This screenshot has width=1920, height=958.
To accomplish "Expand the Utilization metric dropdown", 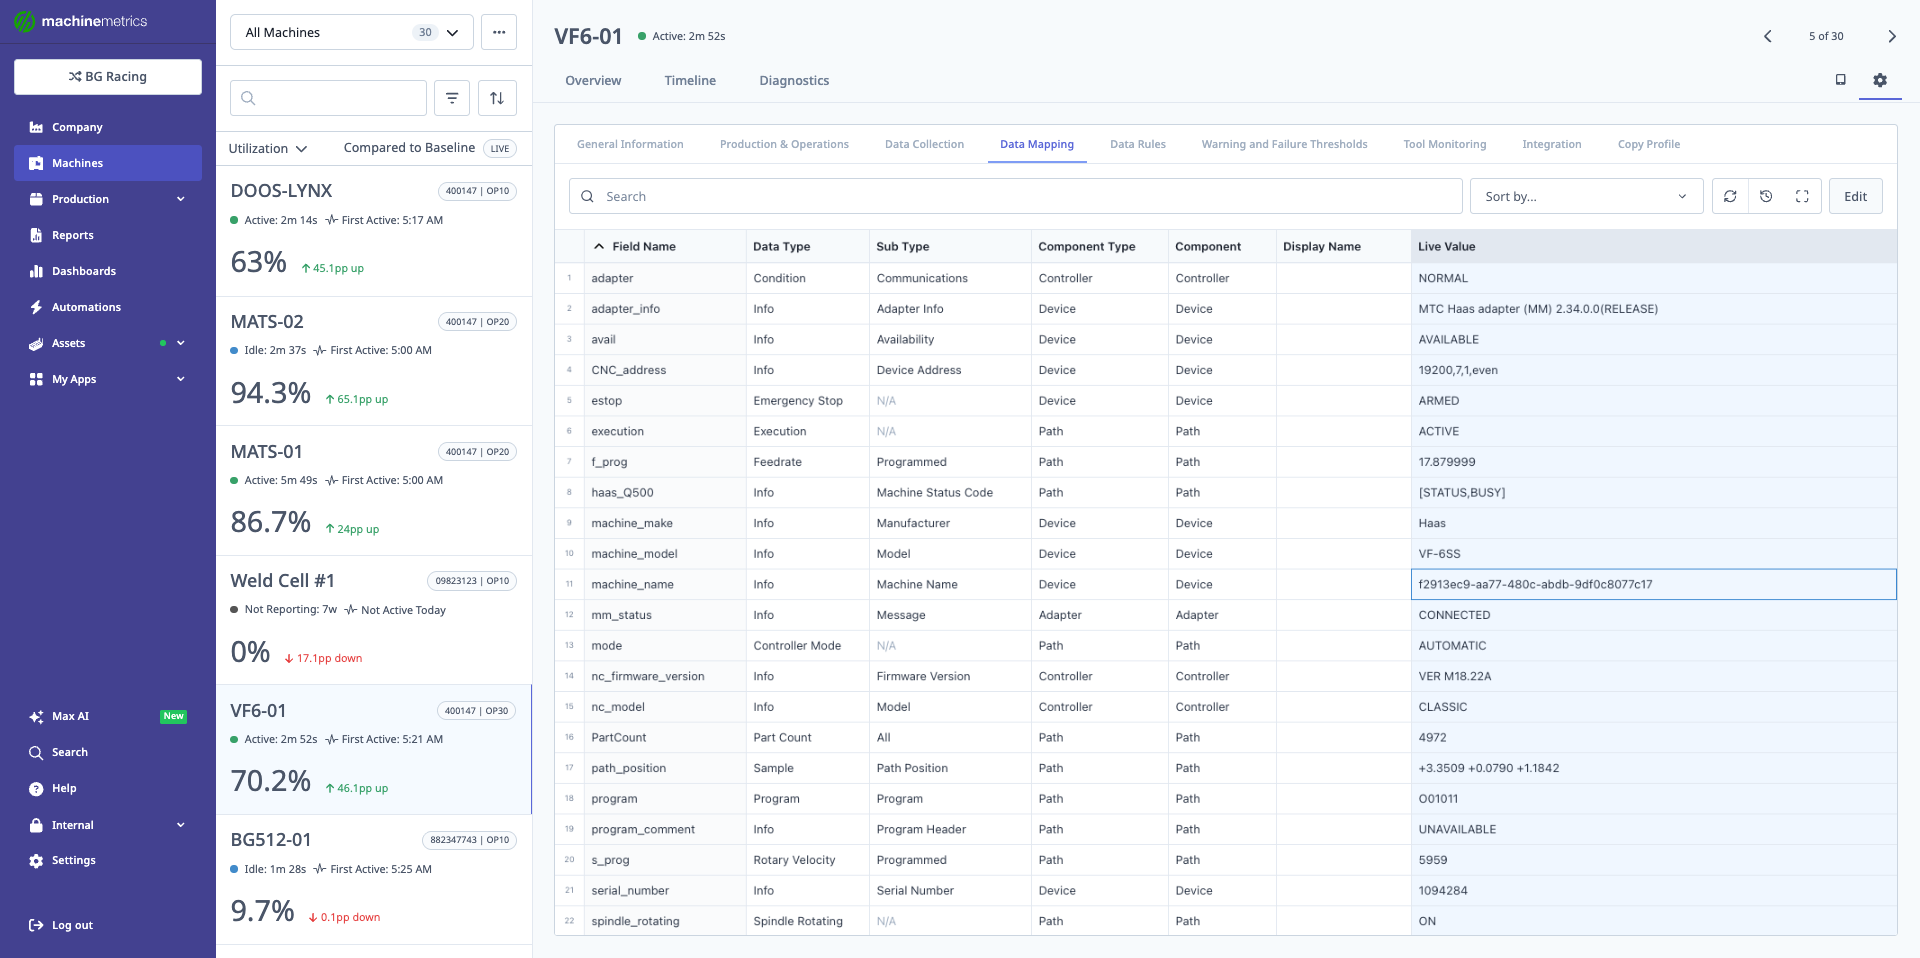I will [x=268, y=149].
